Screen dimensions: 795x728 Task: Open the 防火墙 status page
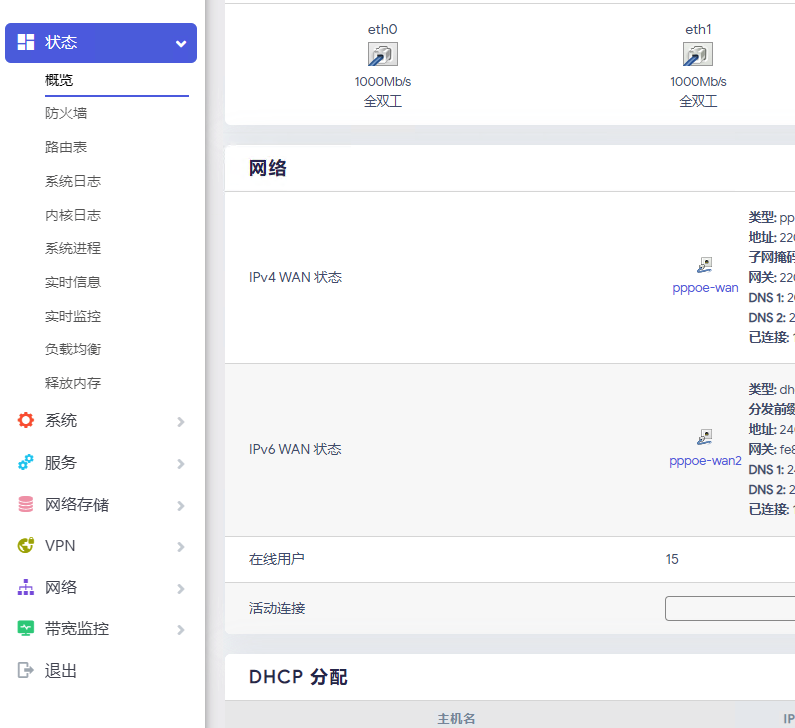tap(66, 113)
